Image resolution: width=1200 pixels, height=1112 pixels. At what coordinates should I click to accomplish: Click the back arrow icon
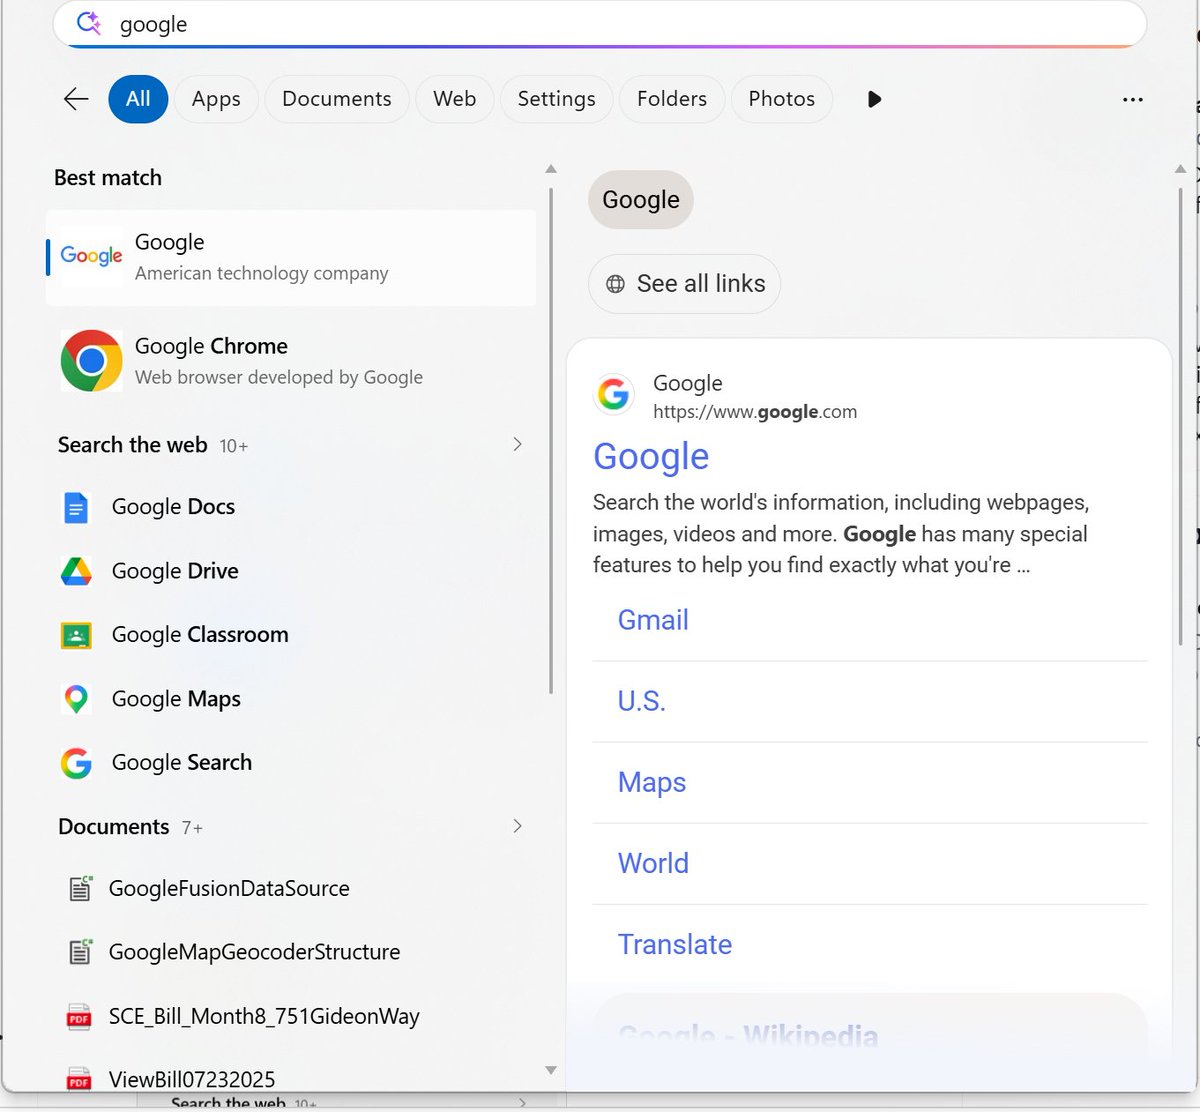click(76, 99)
